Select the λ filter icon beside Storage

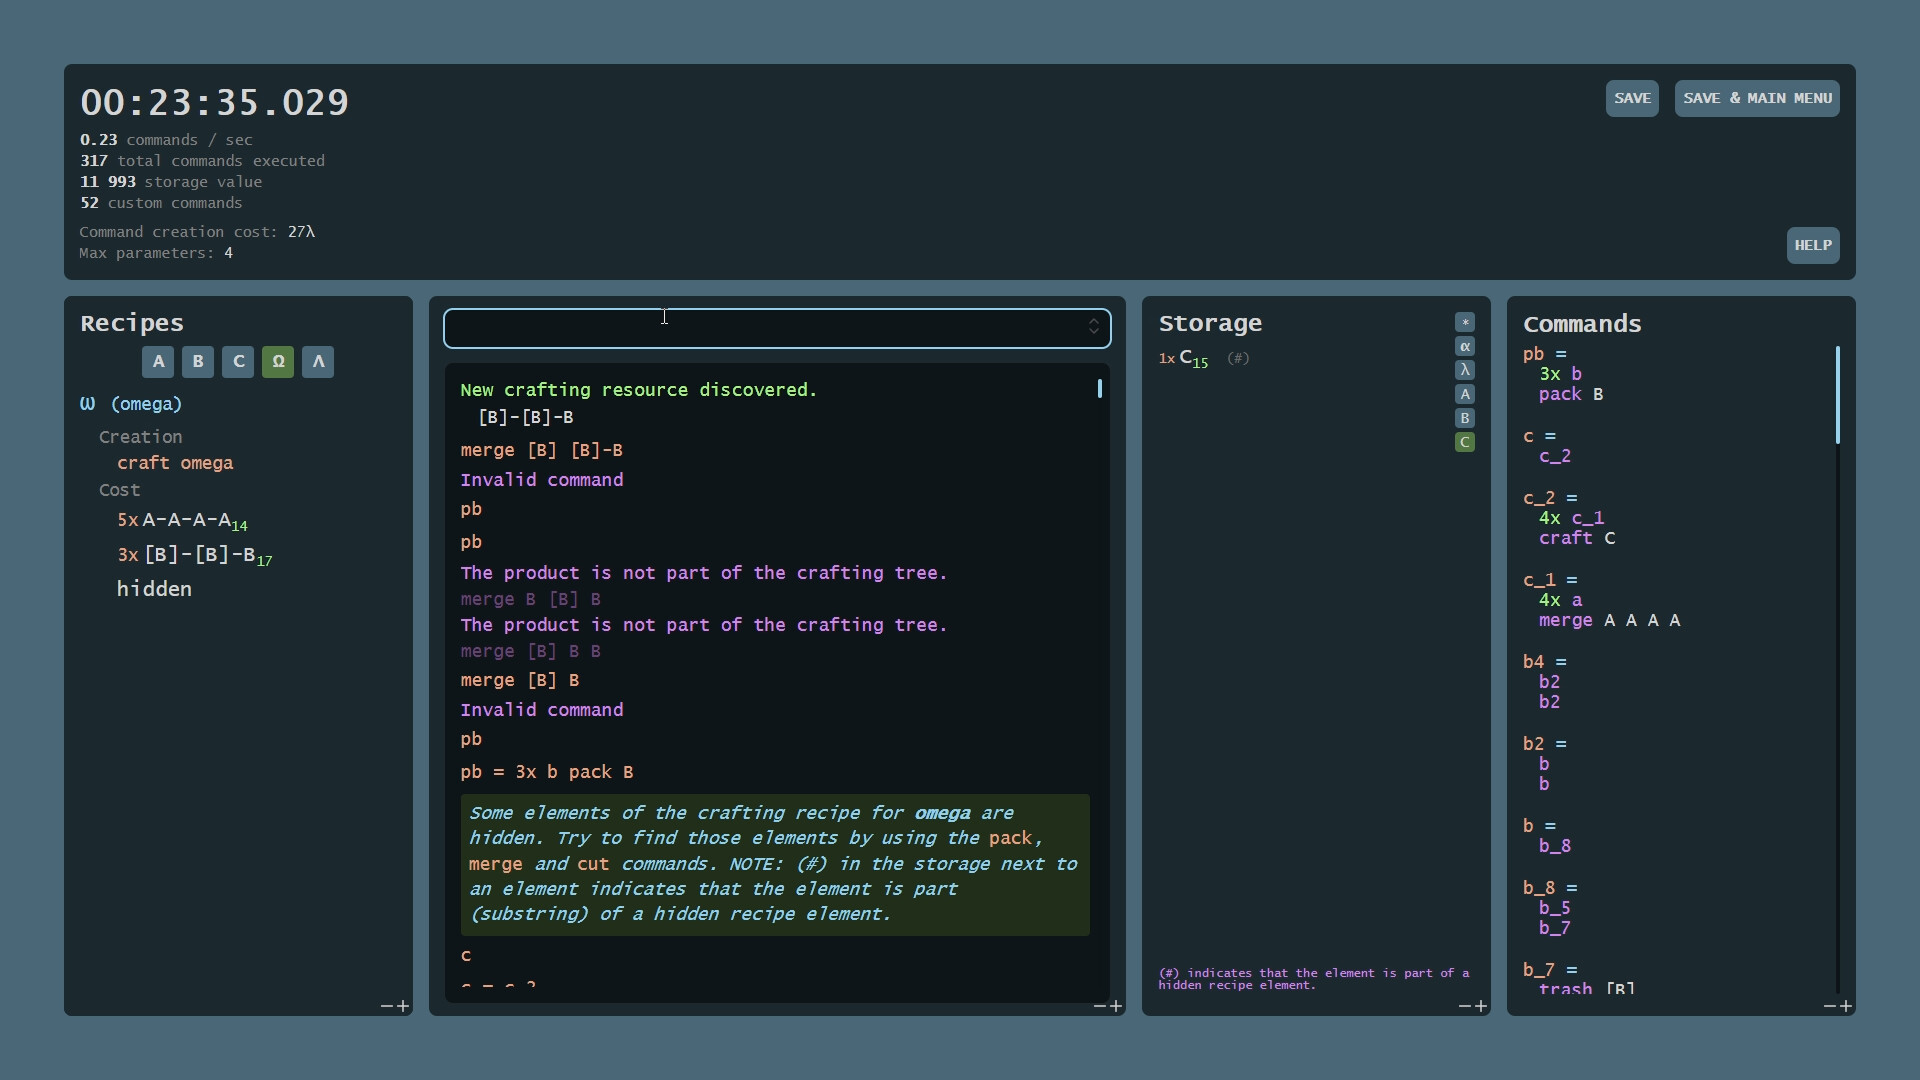tap(1465, 370)
